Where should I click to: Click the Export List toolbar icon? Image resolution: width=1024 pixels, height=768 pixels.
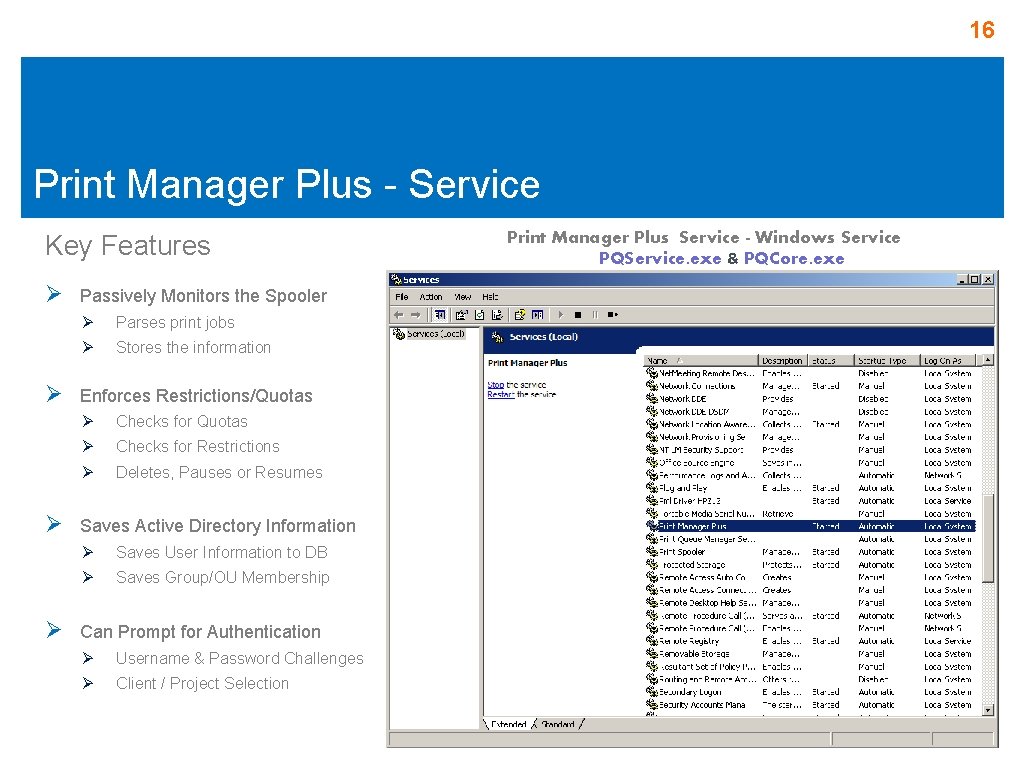tap(497, 315)
